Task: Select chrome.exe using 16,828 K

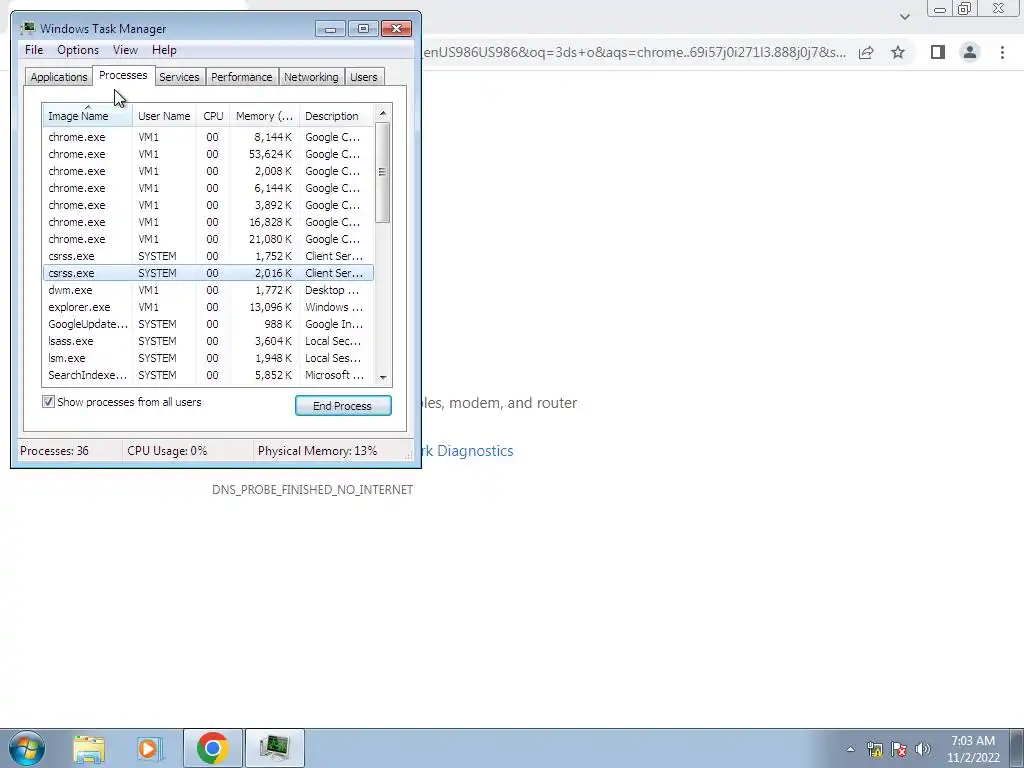Action: (208, 222)
